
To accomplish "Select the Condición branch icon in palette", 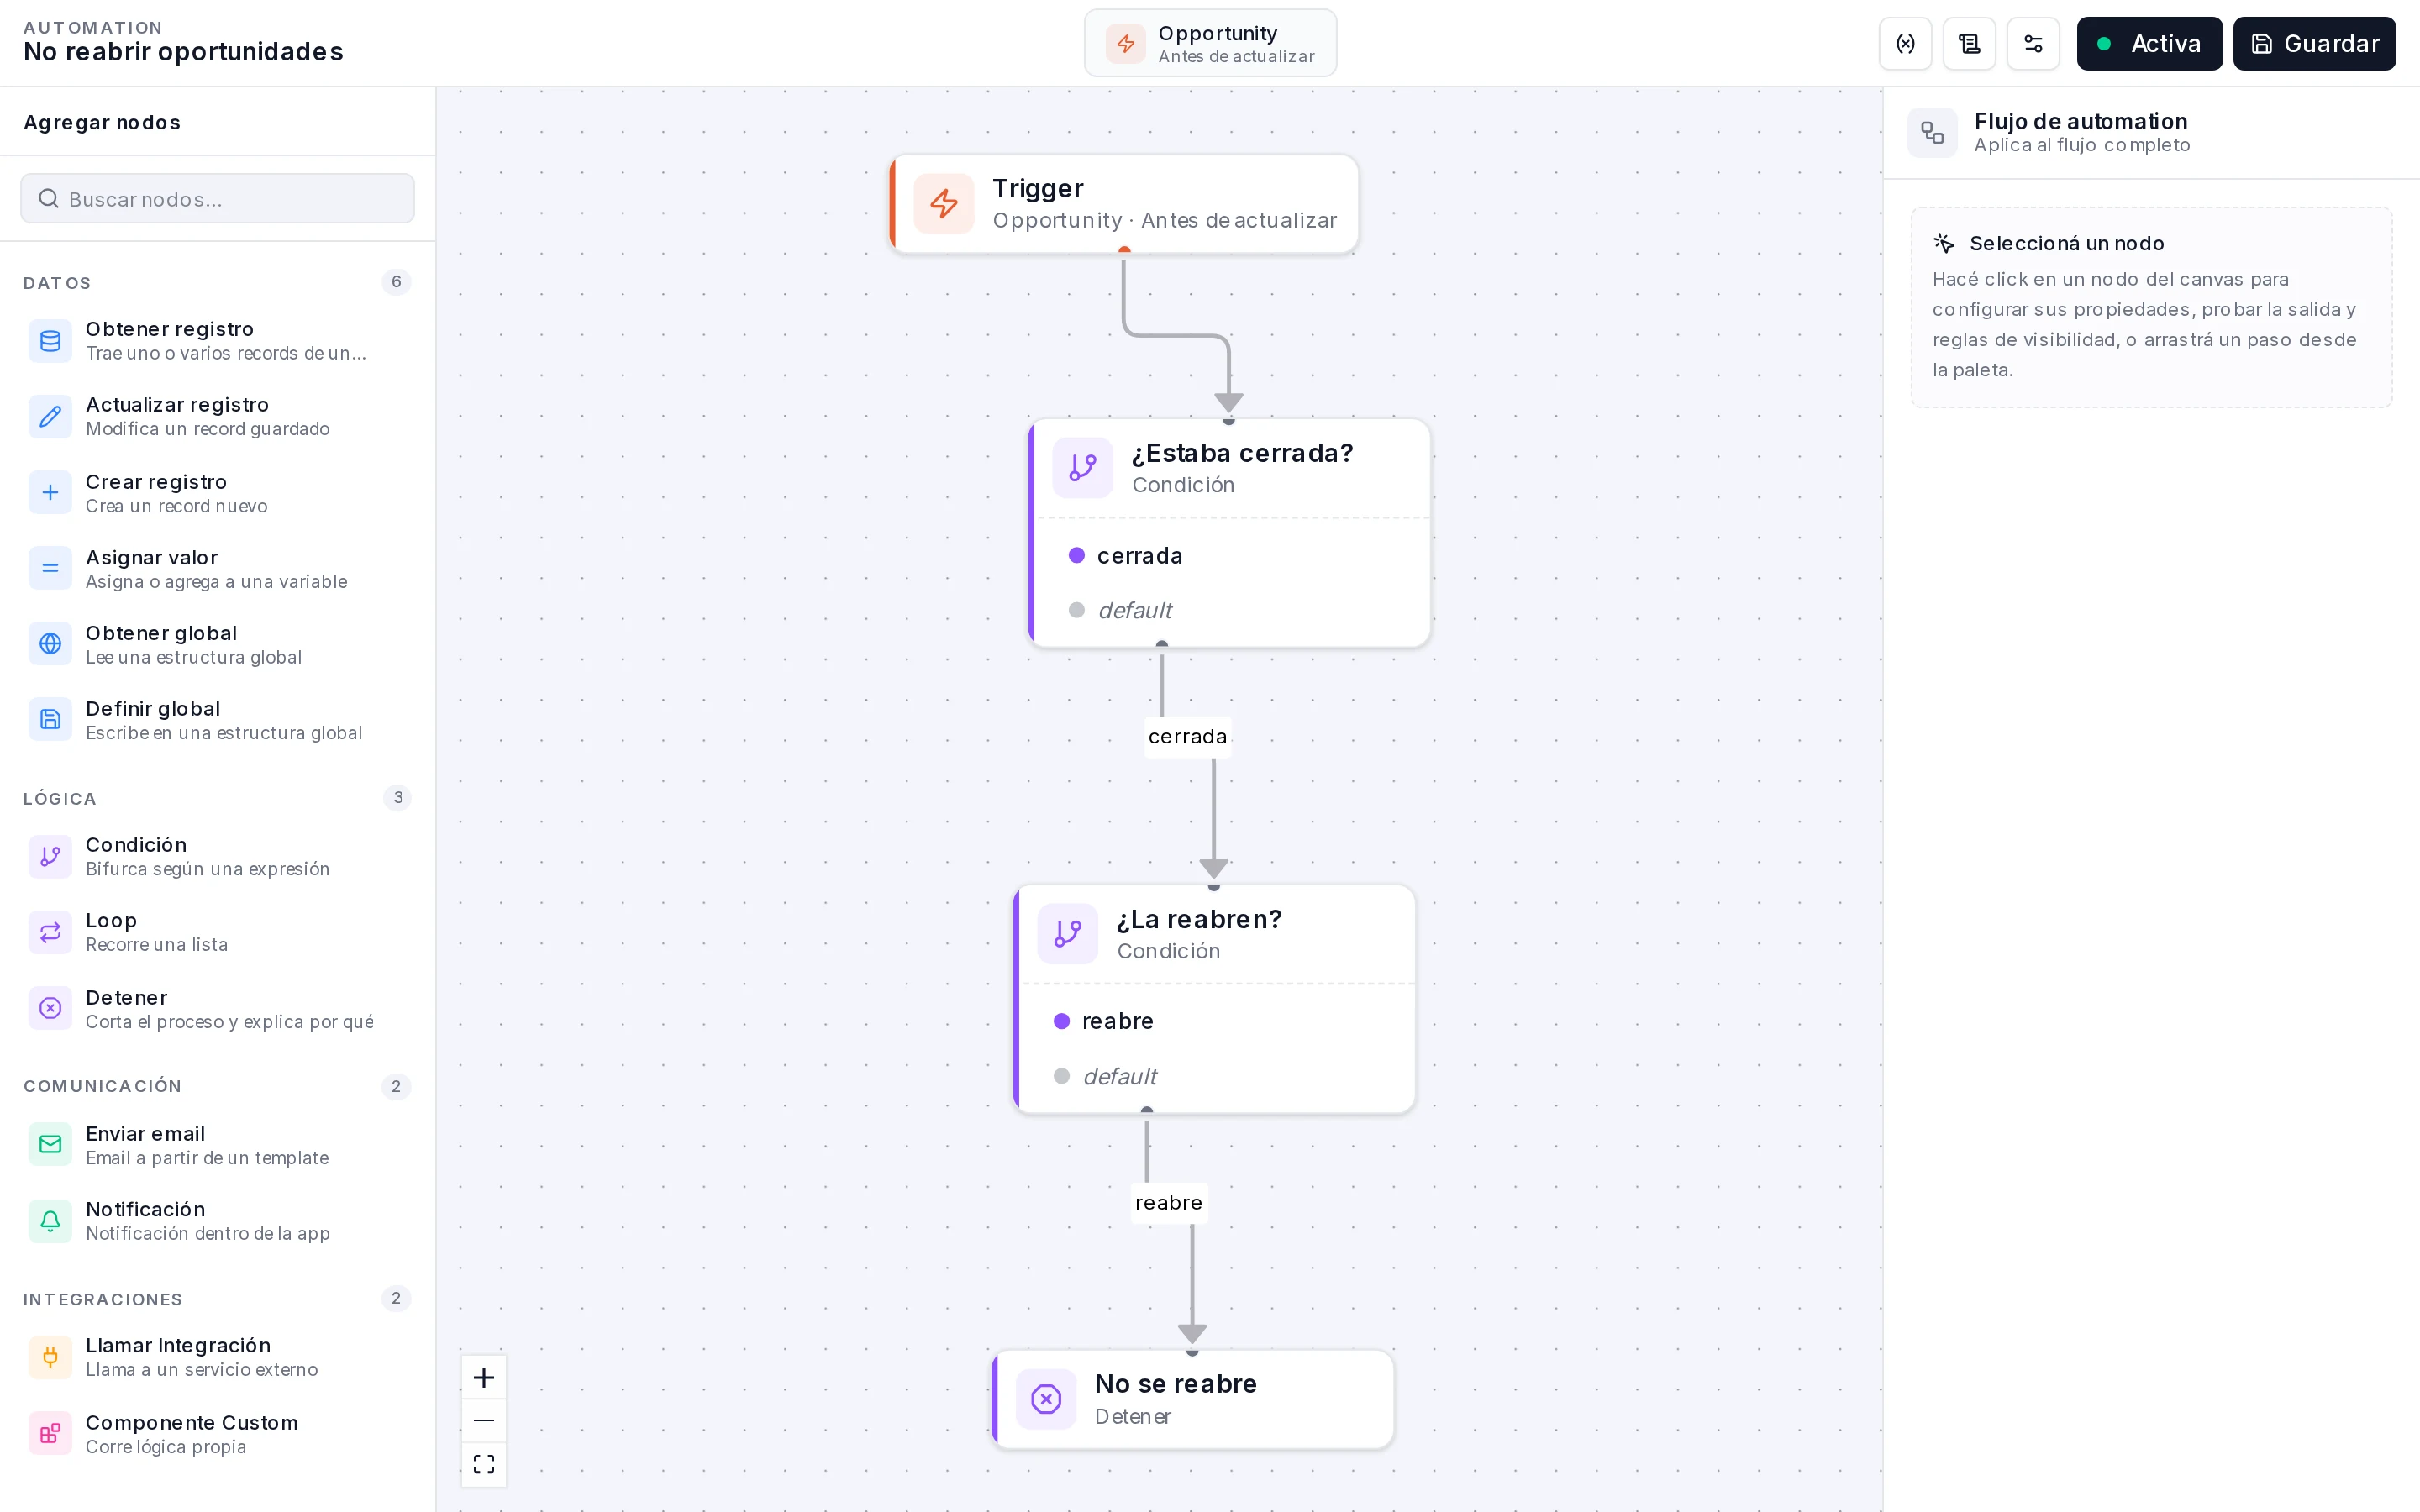I will tap(50, 857).
